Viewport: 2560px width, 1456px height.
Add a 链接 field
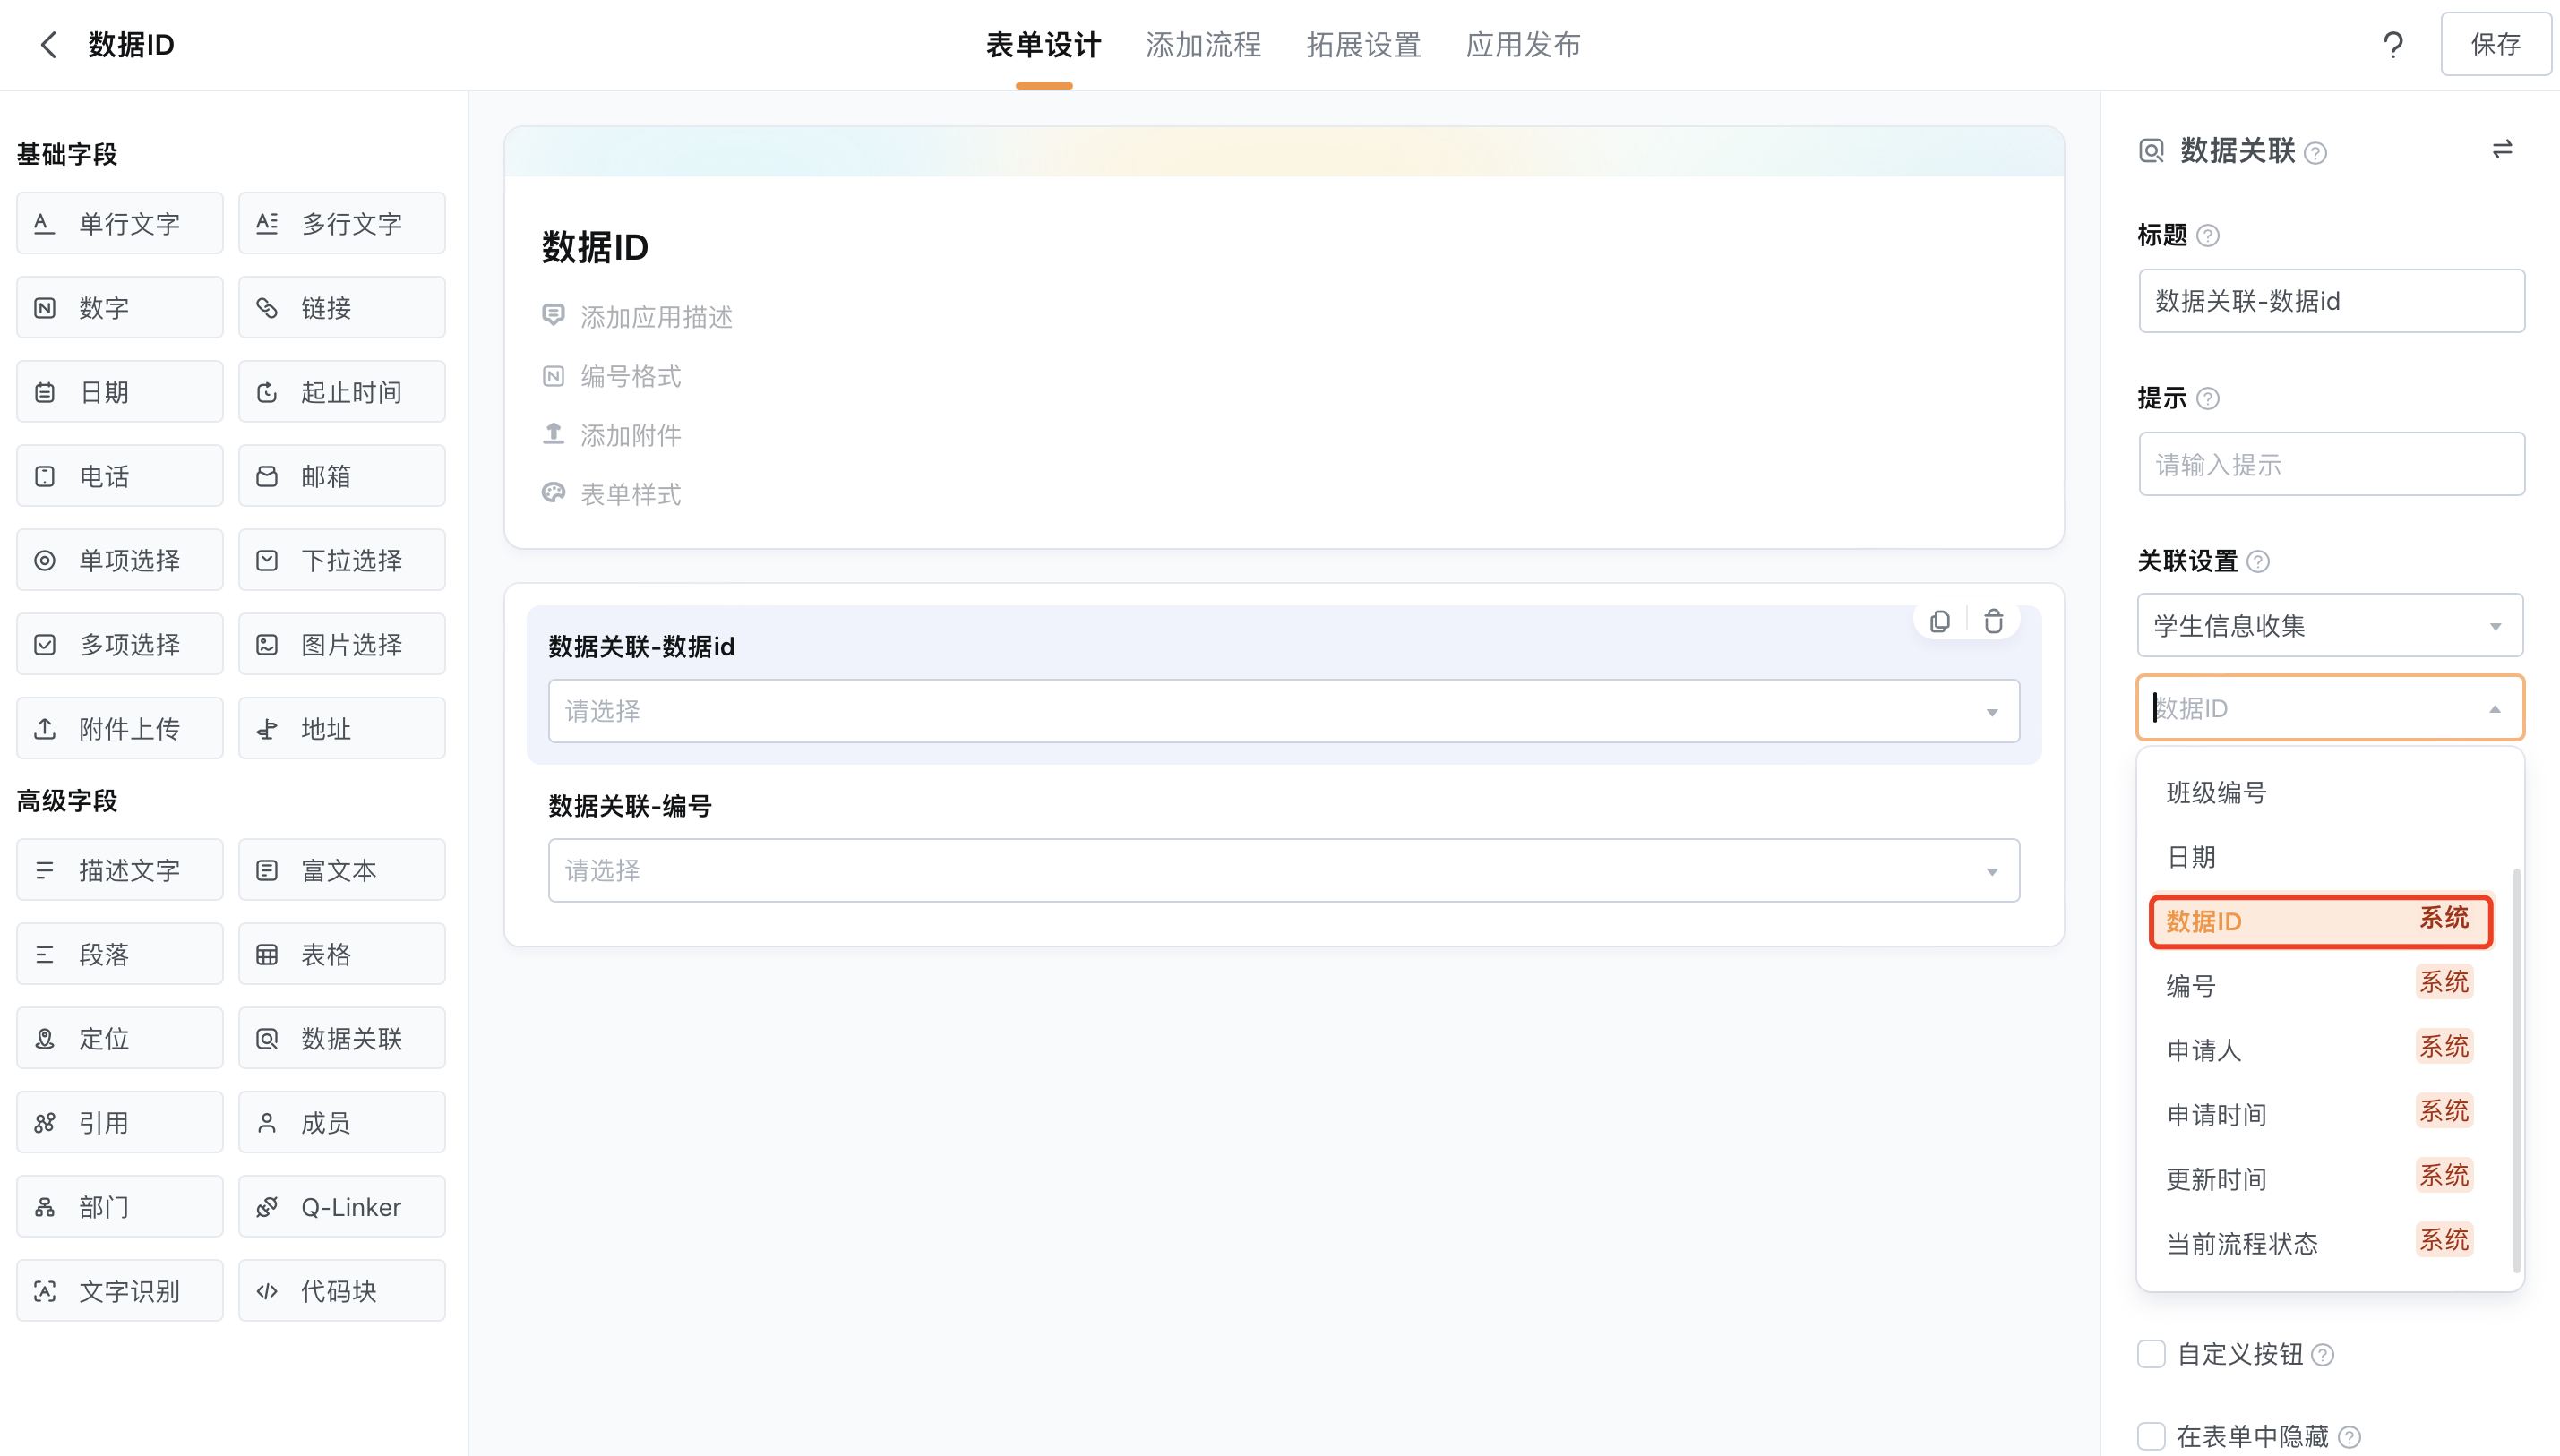point(342,307)
